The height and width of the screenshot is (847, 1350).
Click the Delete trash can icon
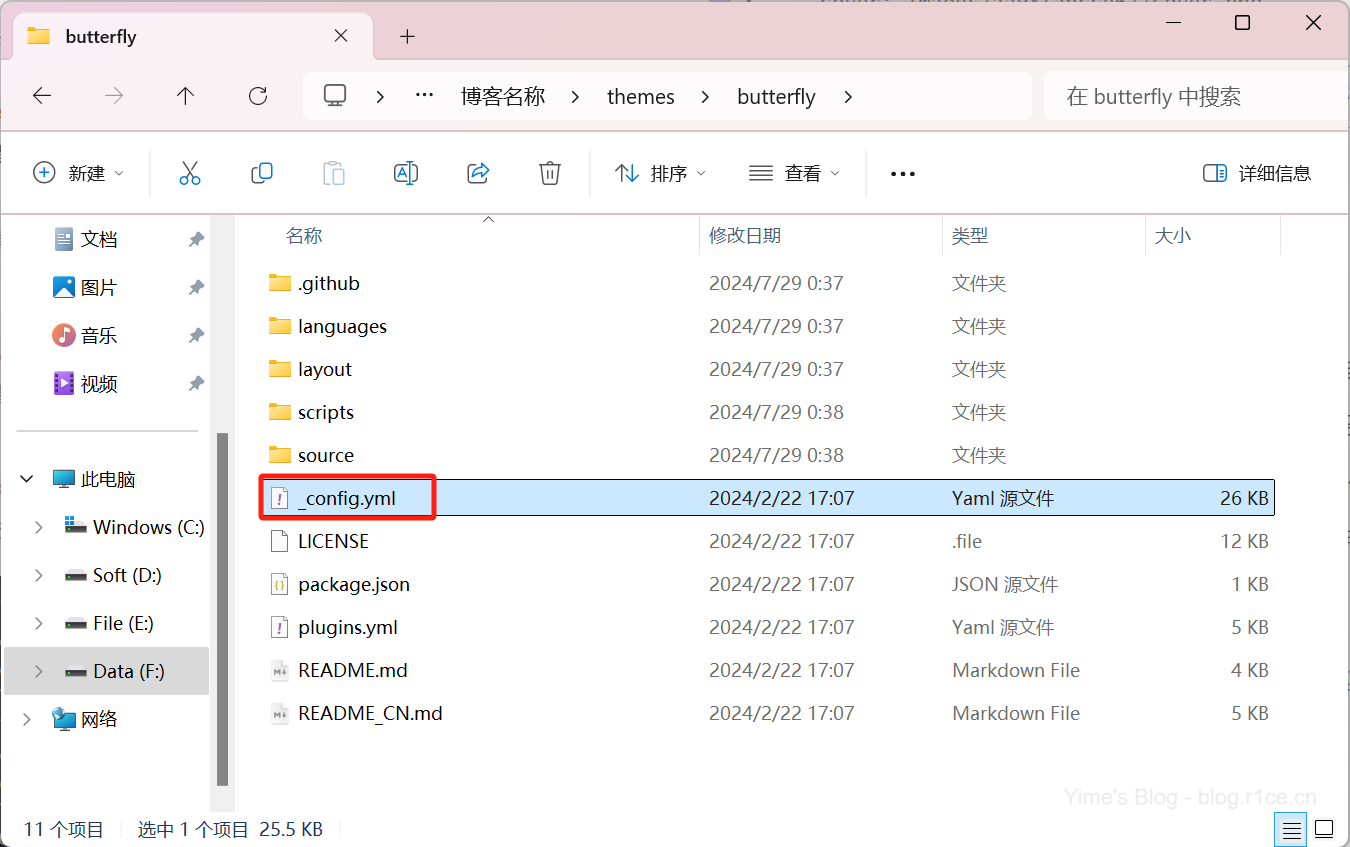tap(549, 173)
